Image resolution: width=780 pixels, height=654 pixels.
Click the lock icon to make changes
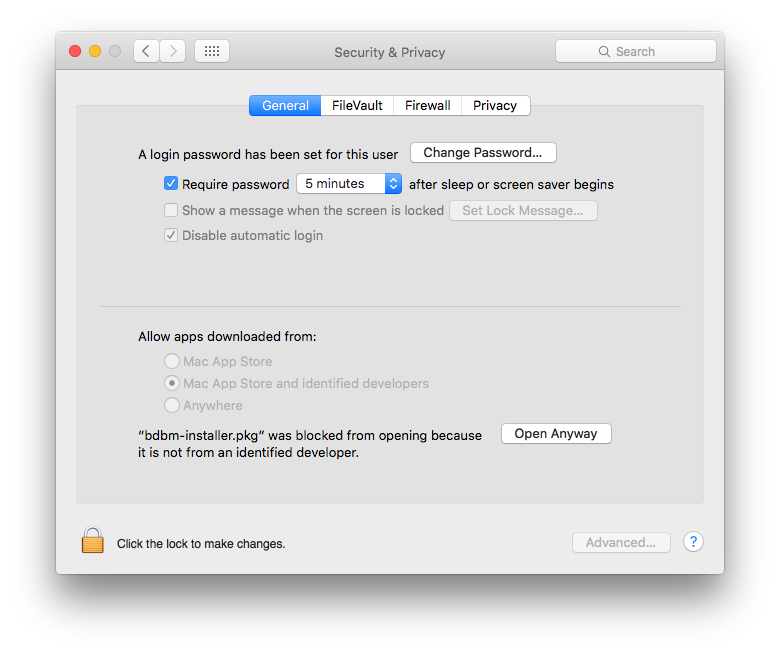[x=93, y=540]
